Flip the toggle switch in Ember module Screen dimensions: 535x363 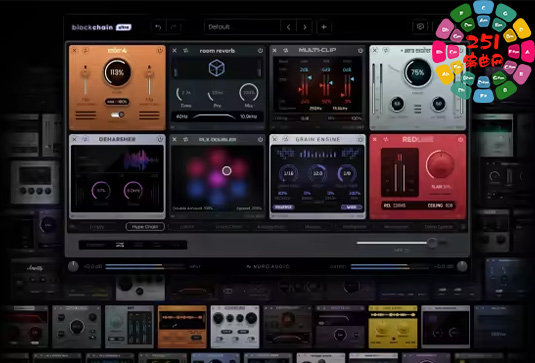(117, 115)
